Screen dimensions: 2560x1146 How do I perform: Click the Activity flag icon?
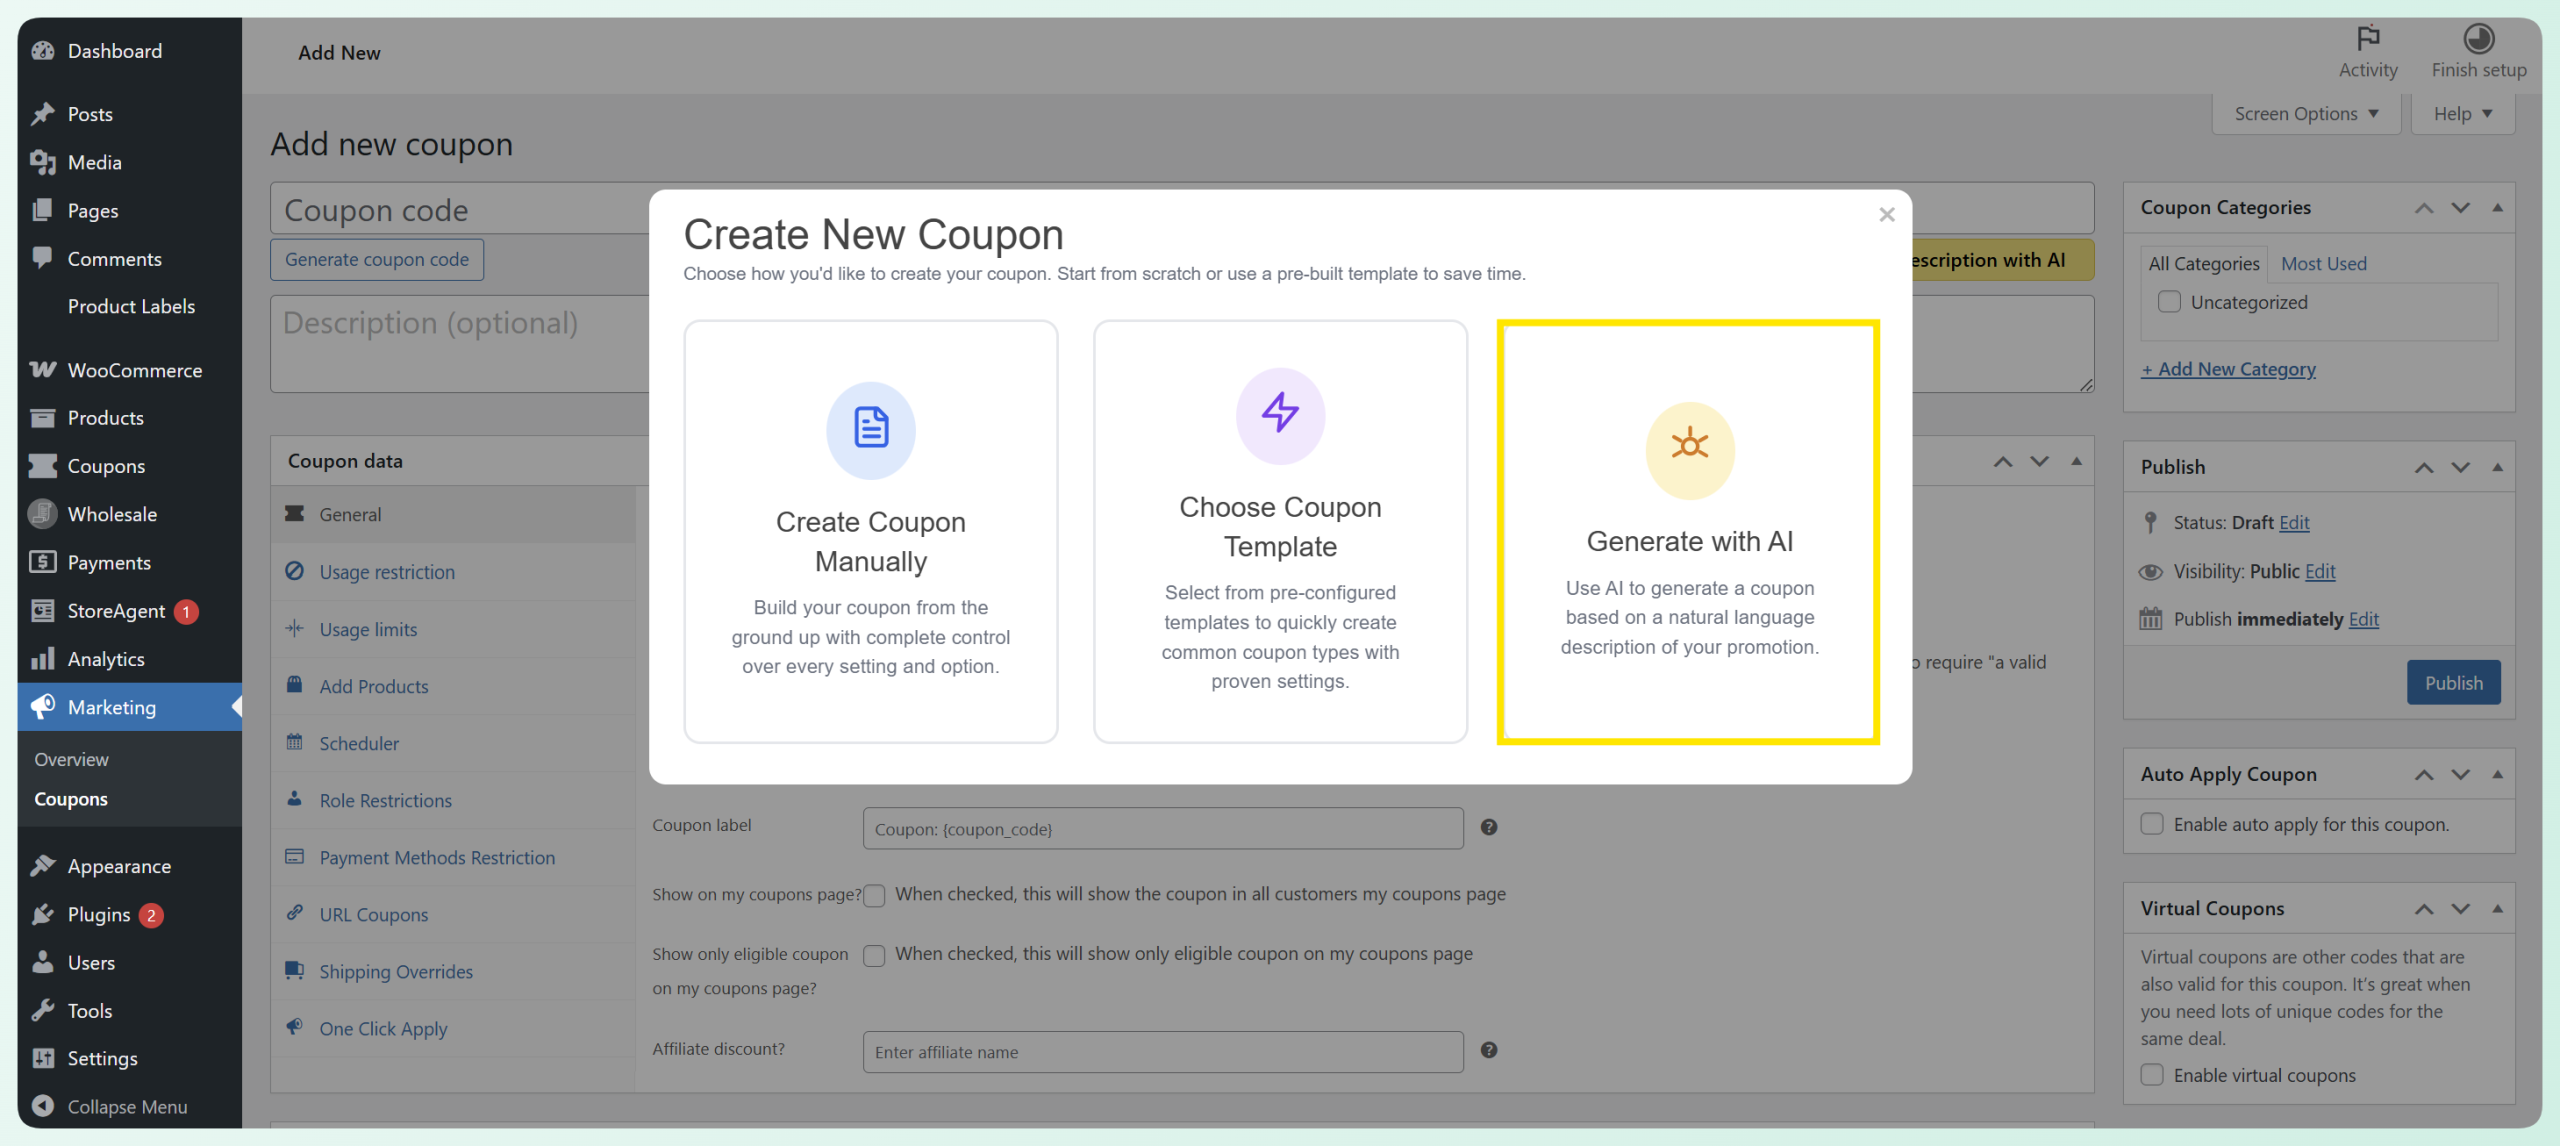2367,38
